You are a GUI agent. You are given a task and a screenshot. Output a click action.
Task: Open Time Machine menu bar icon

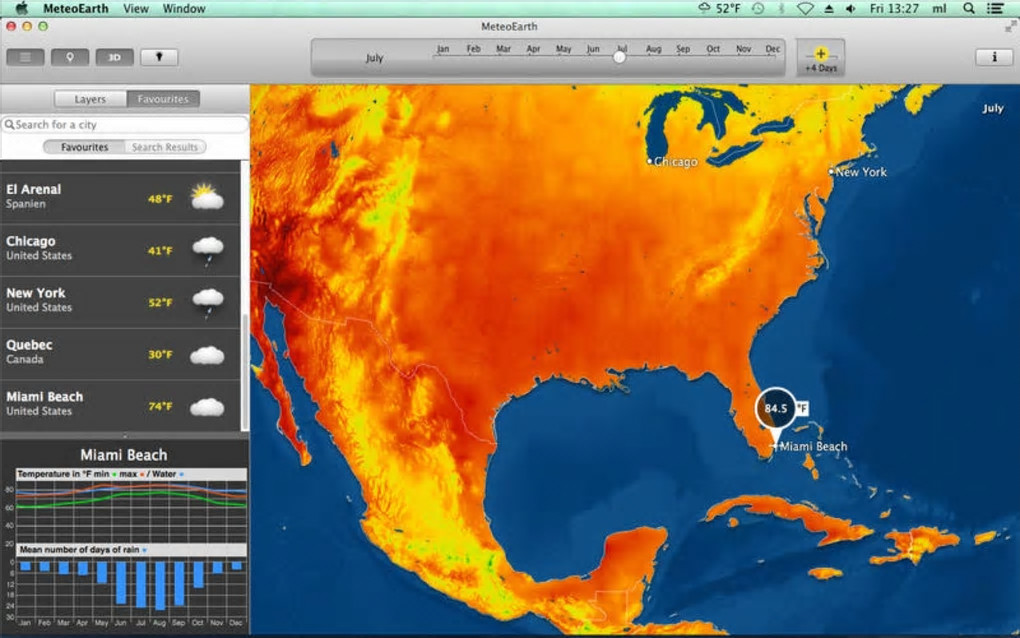pyautogui.click(x=758, y=8)
